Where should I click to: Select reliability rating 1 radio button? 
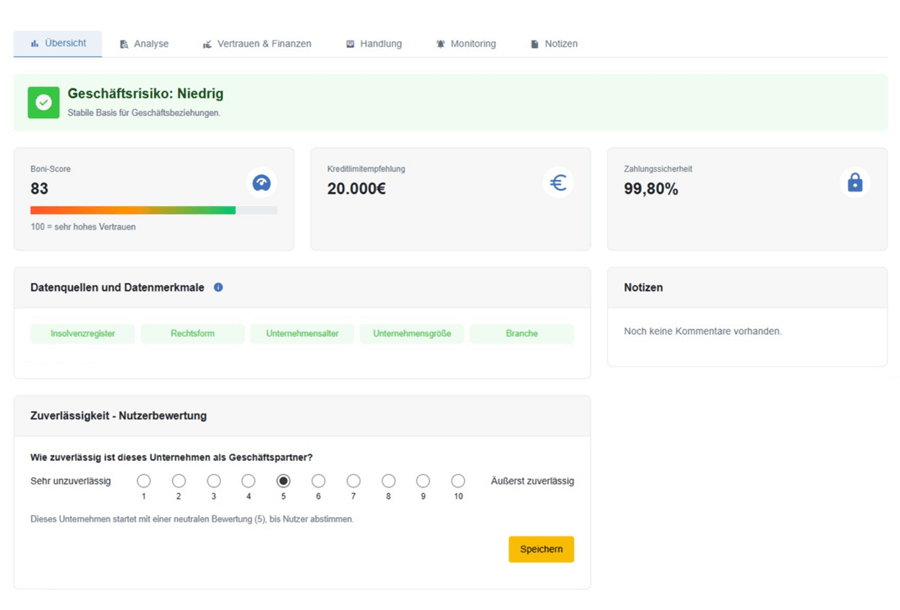click(x=144, y=481)
